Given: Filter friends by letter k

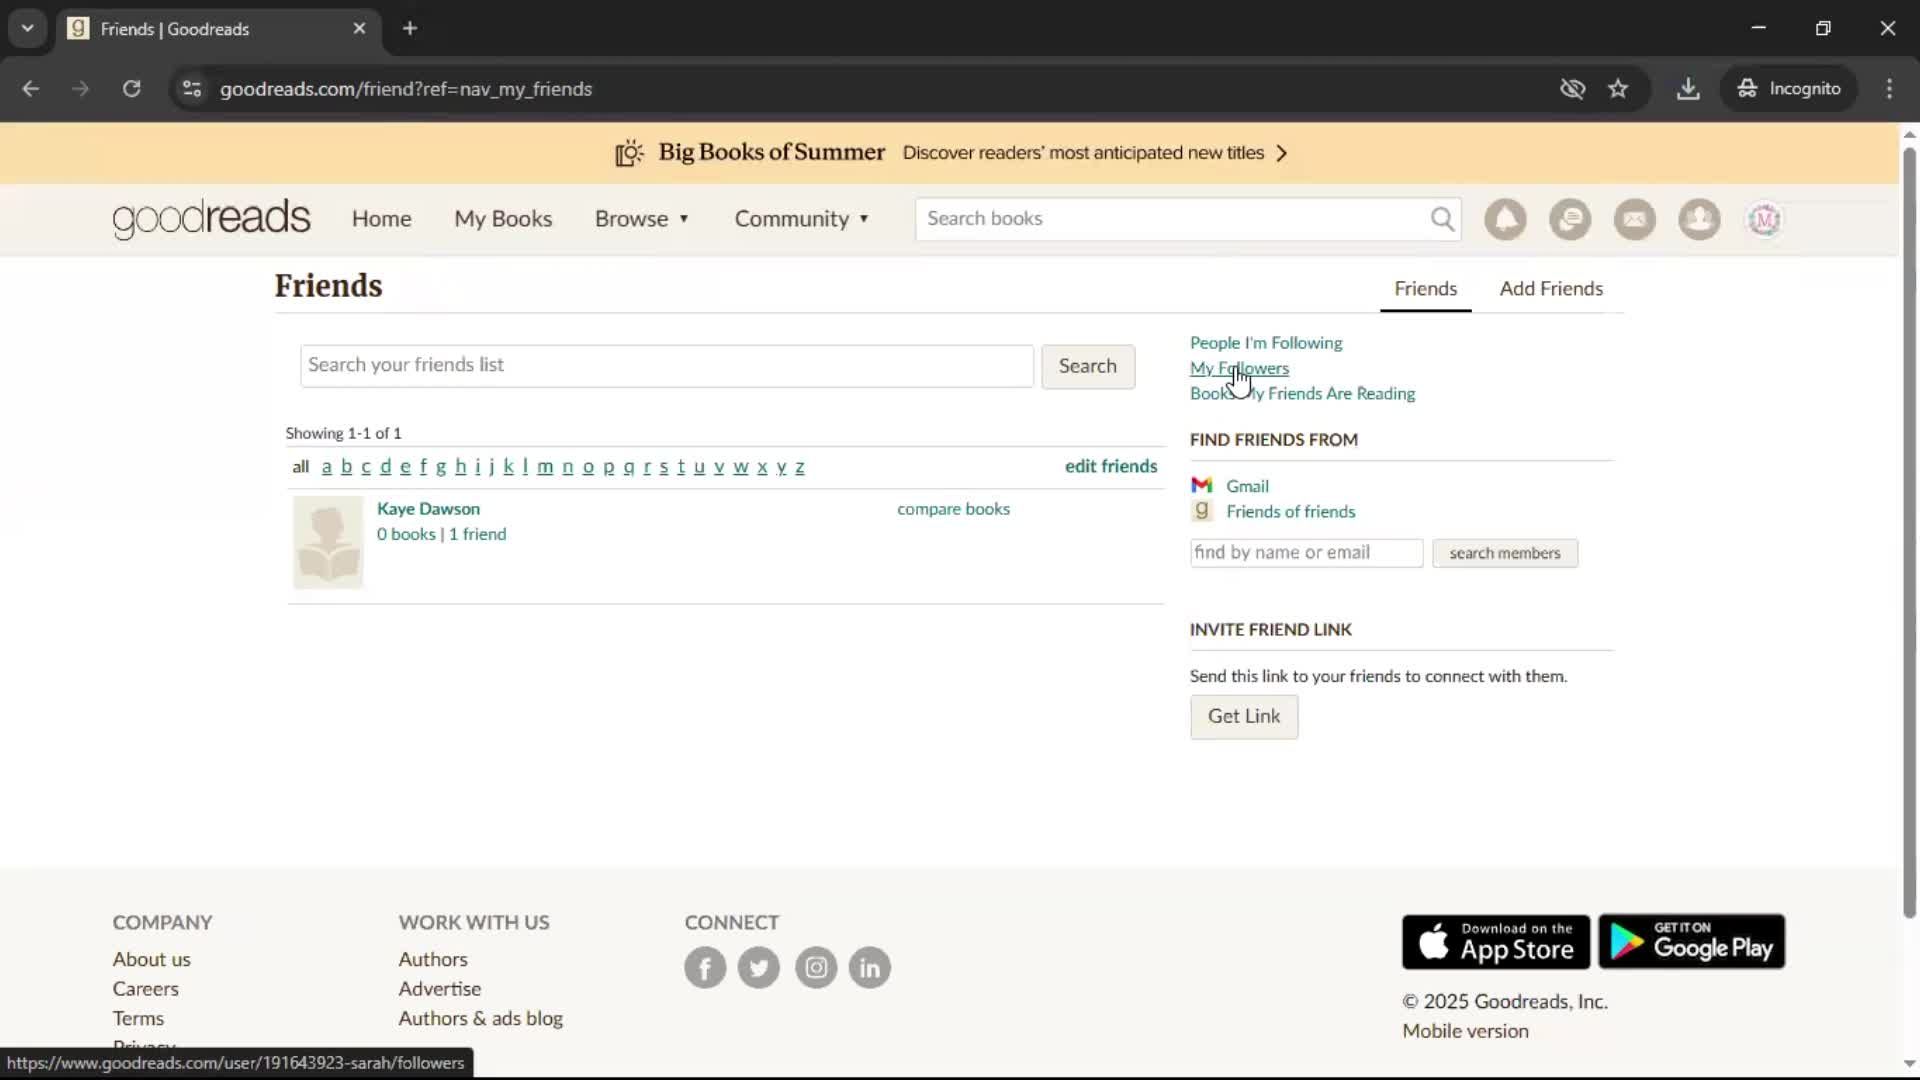Looking at the screenshot, I should [508, 467].
